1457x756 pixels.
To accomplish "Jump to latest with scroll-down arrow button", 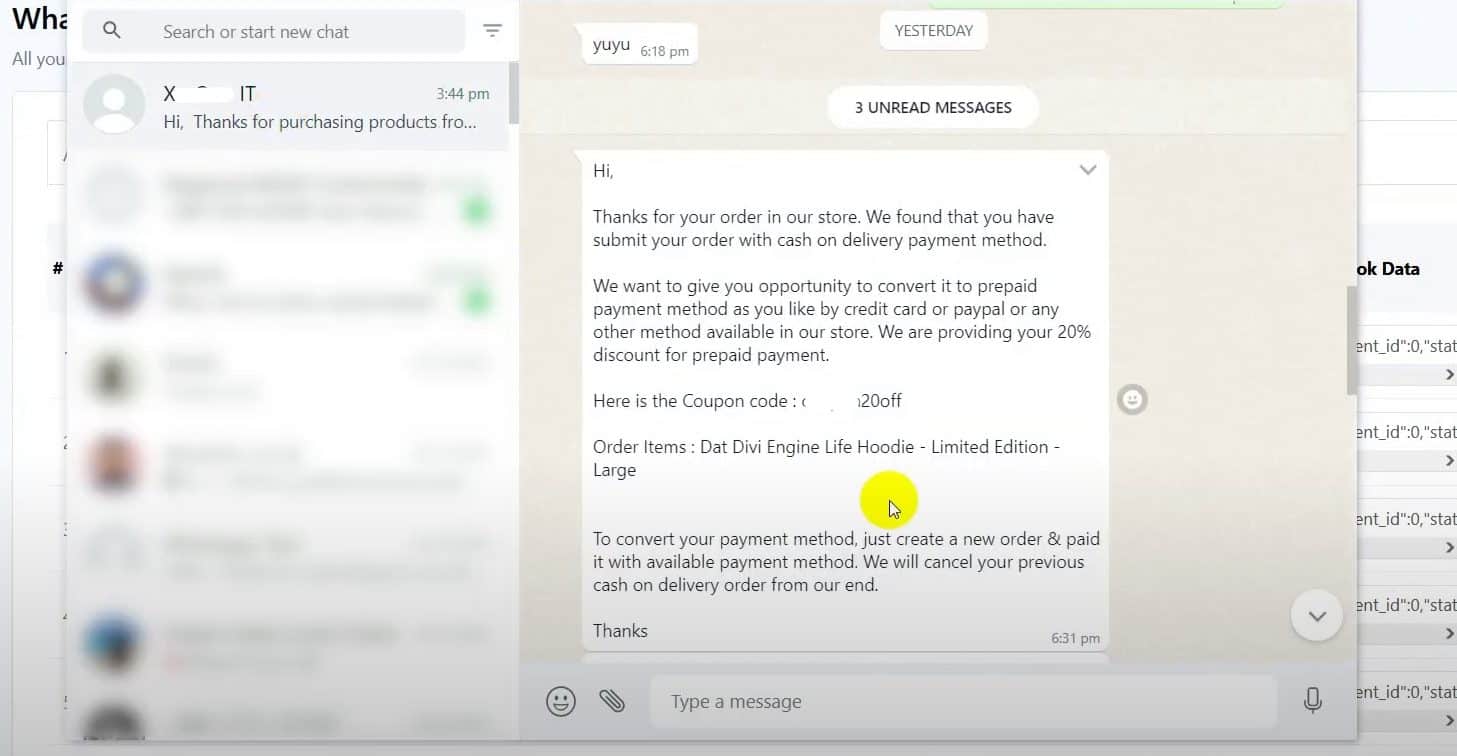I will pos(1317,616).
